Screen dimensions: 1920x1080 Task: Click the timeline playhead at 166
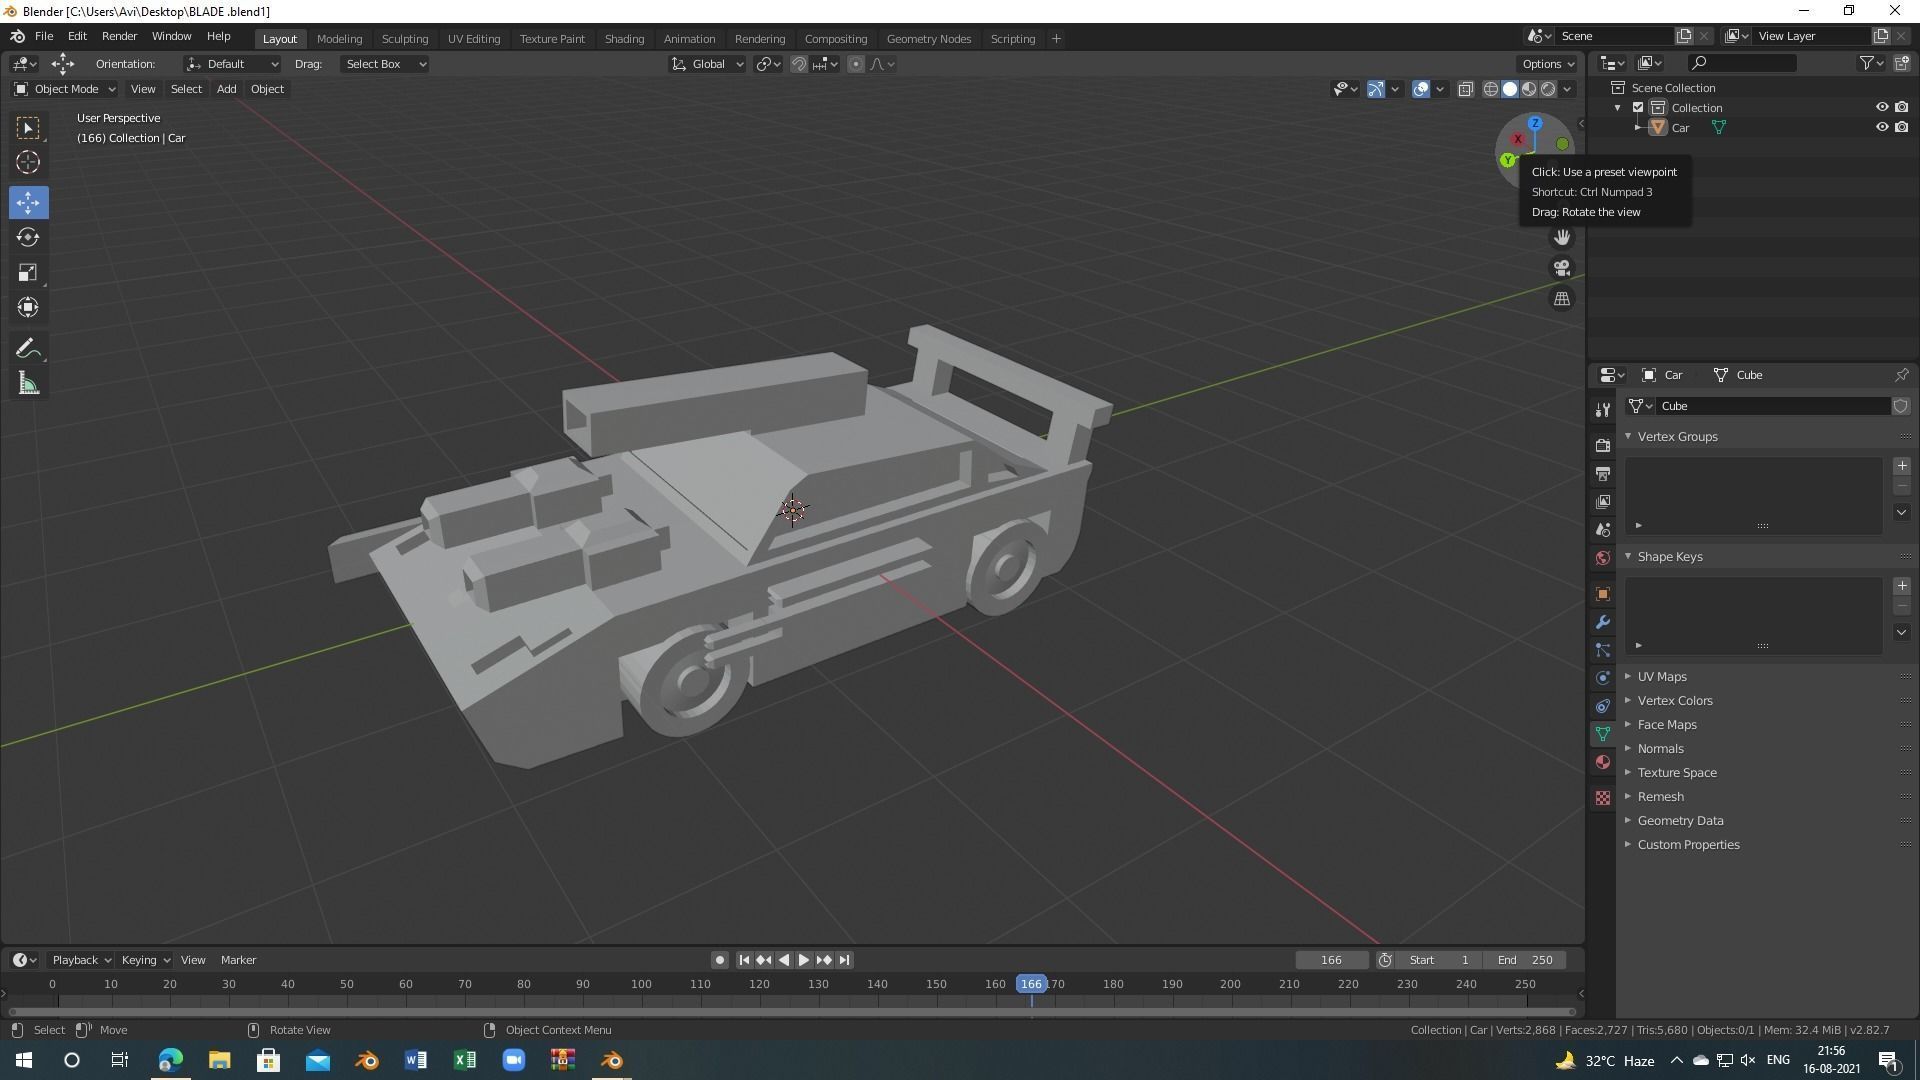[1031, 984]
